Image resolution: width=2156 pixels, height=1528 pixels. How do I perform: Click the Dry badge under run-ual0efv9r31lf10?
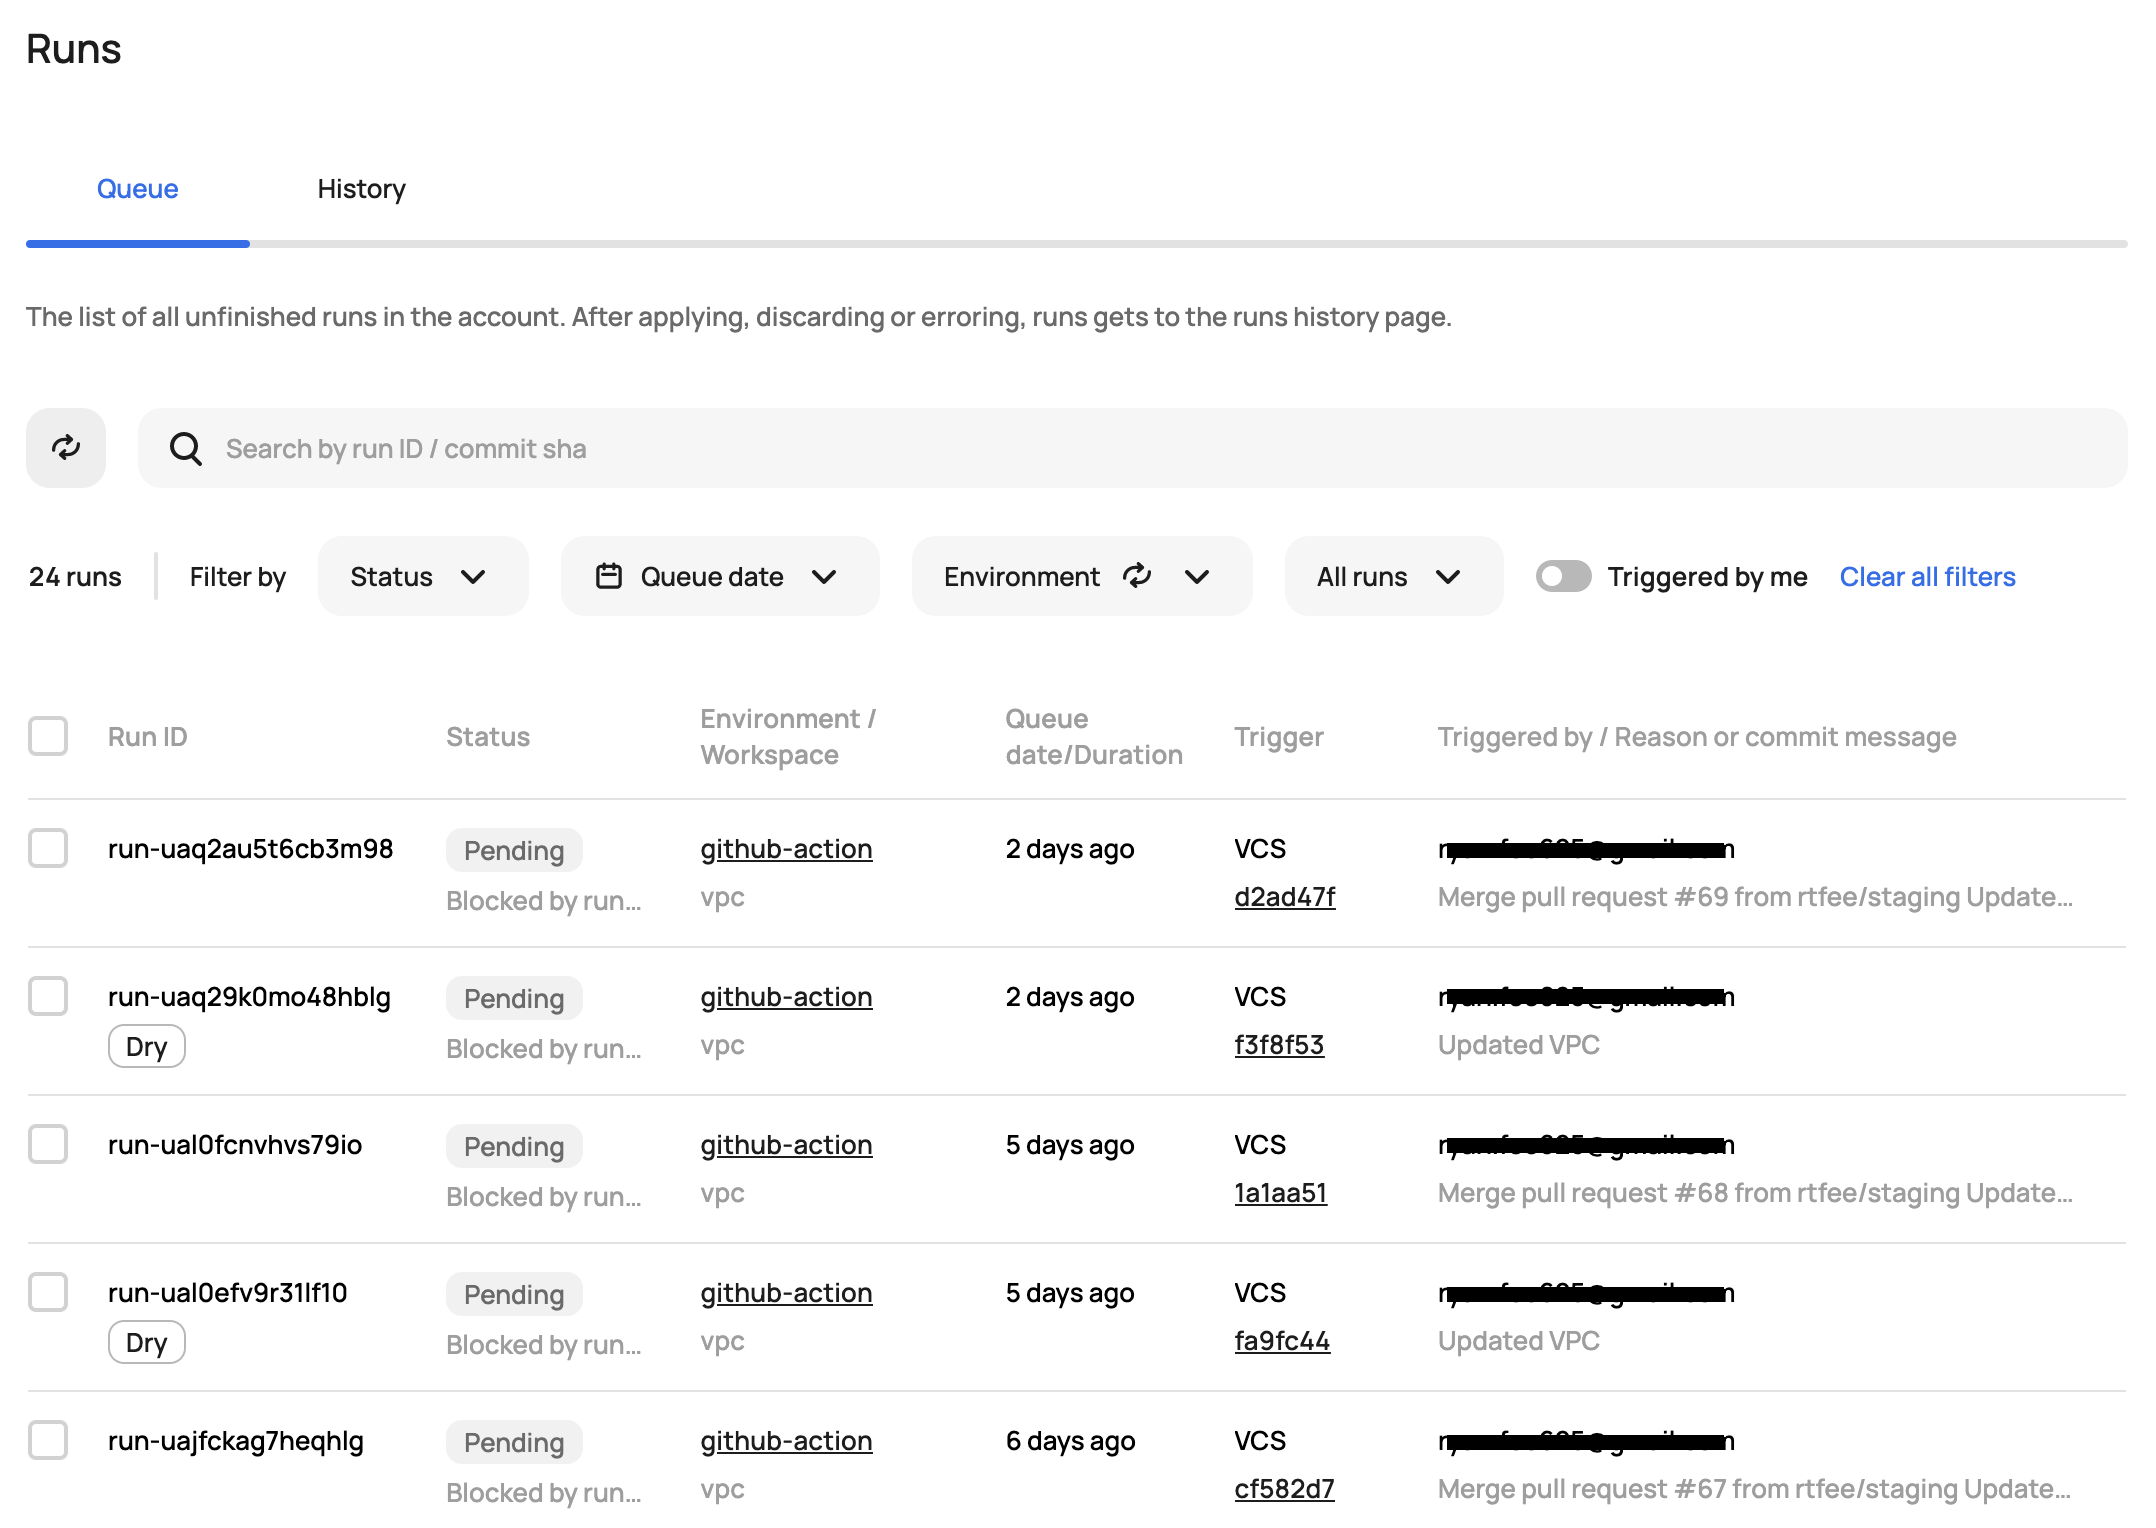click(x=146, y=1343)
